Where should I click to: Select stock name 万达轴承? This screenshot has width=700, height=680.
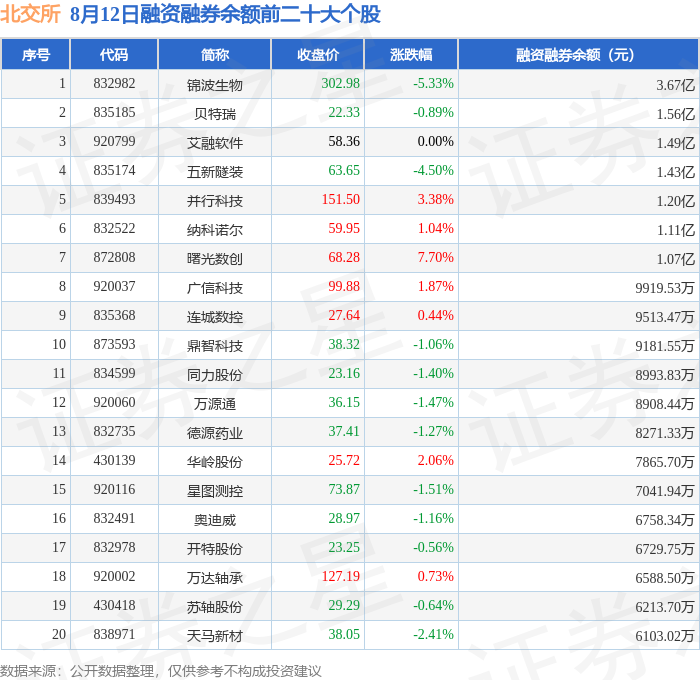pyautogui.click(x=215, y=578)
